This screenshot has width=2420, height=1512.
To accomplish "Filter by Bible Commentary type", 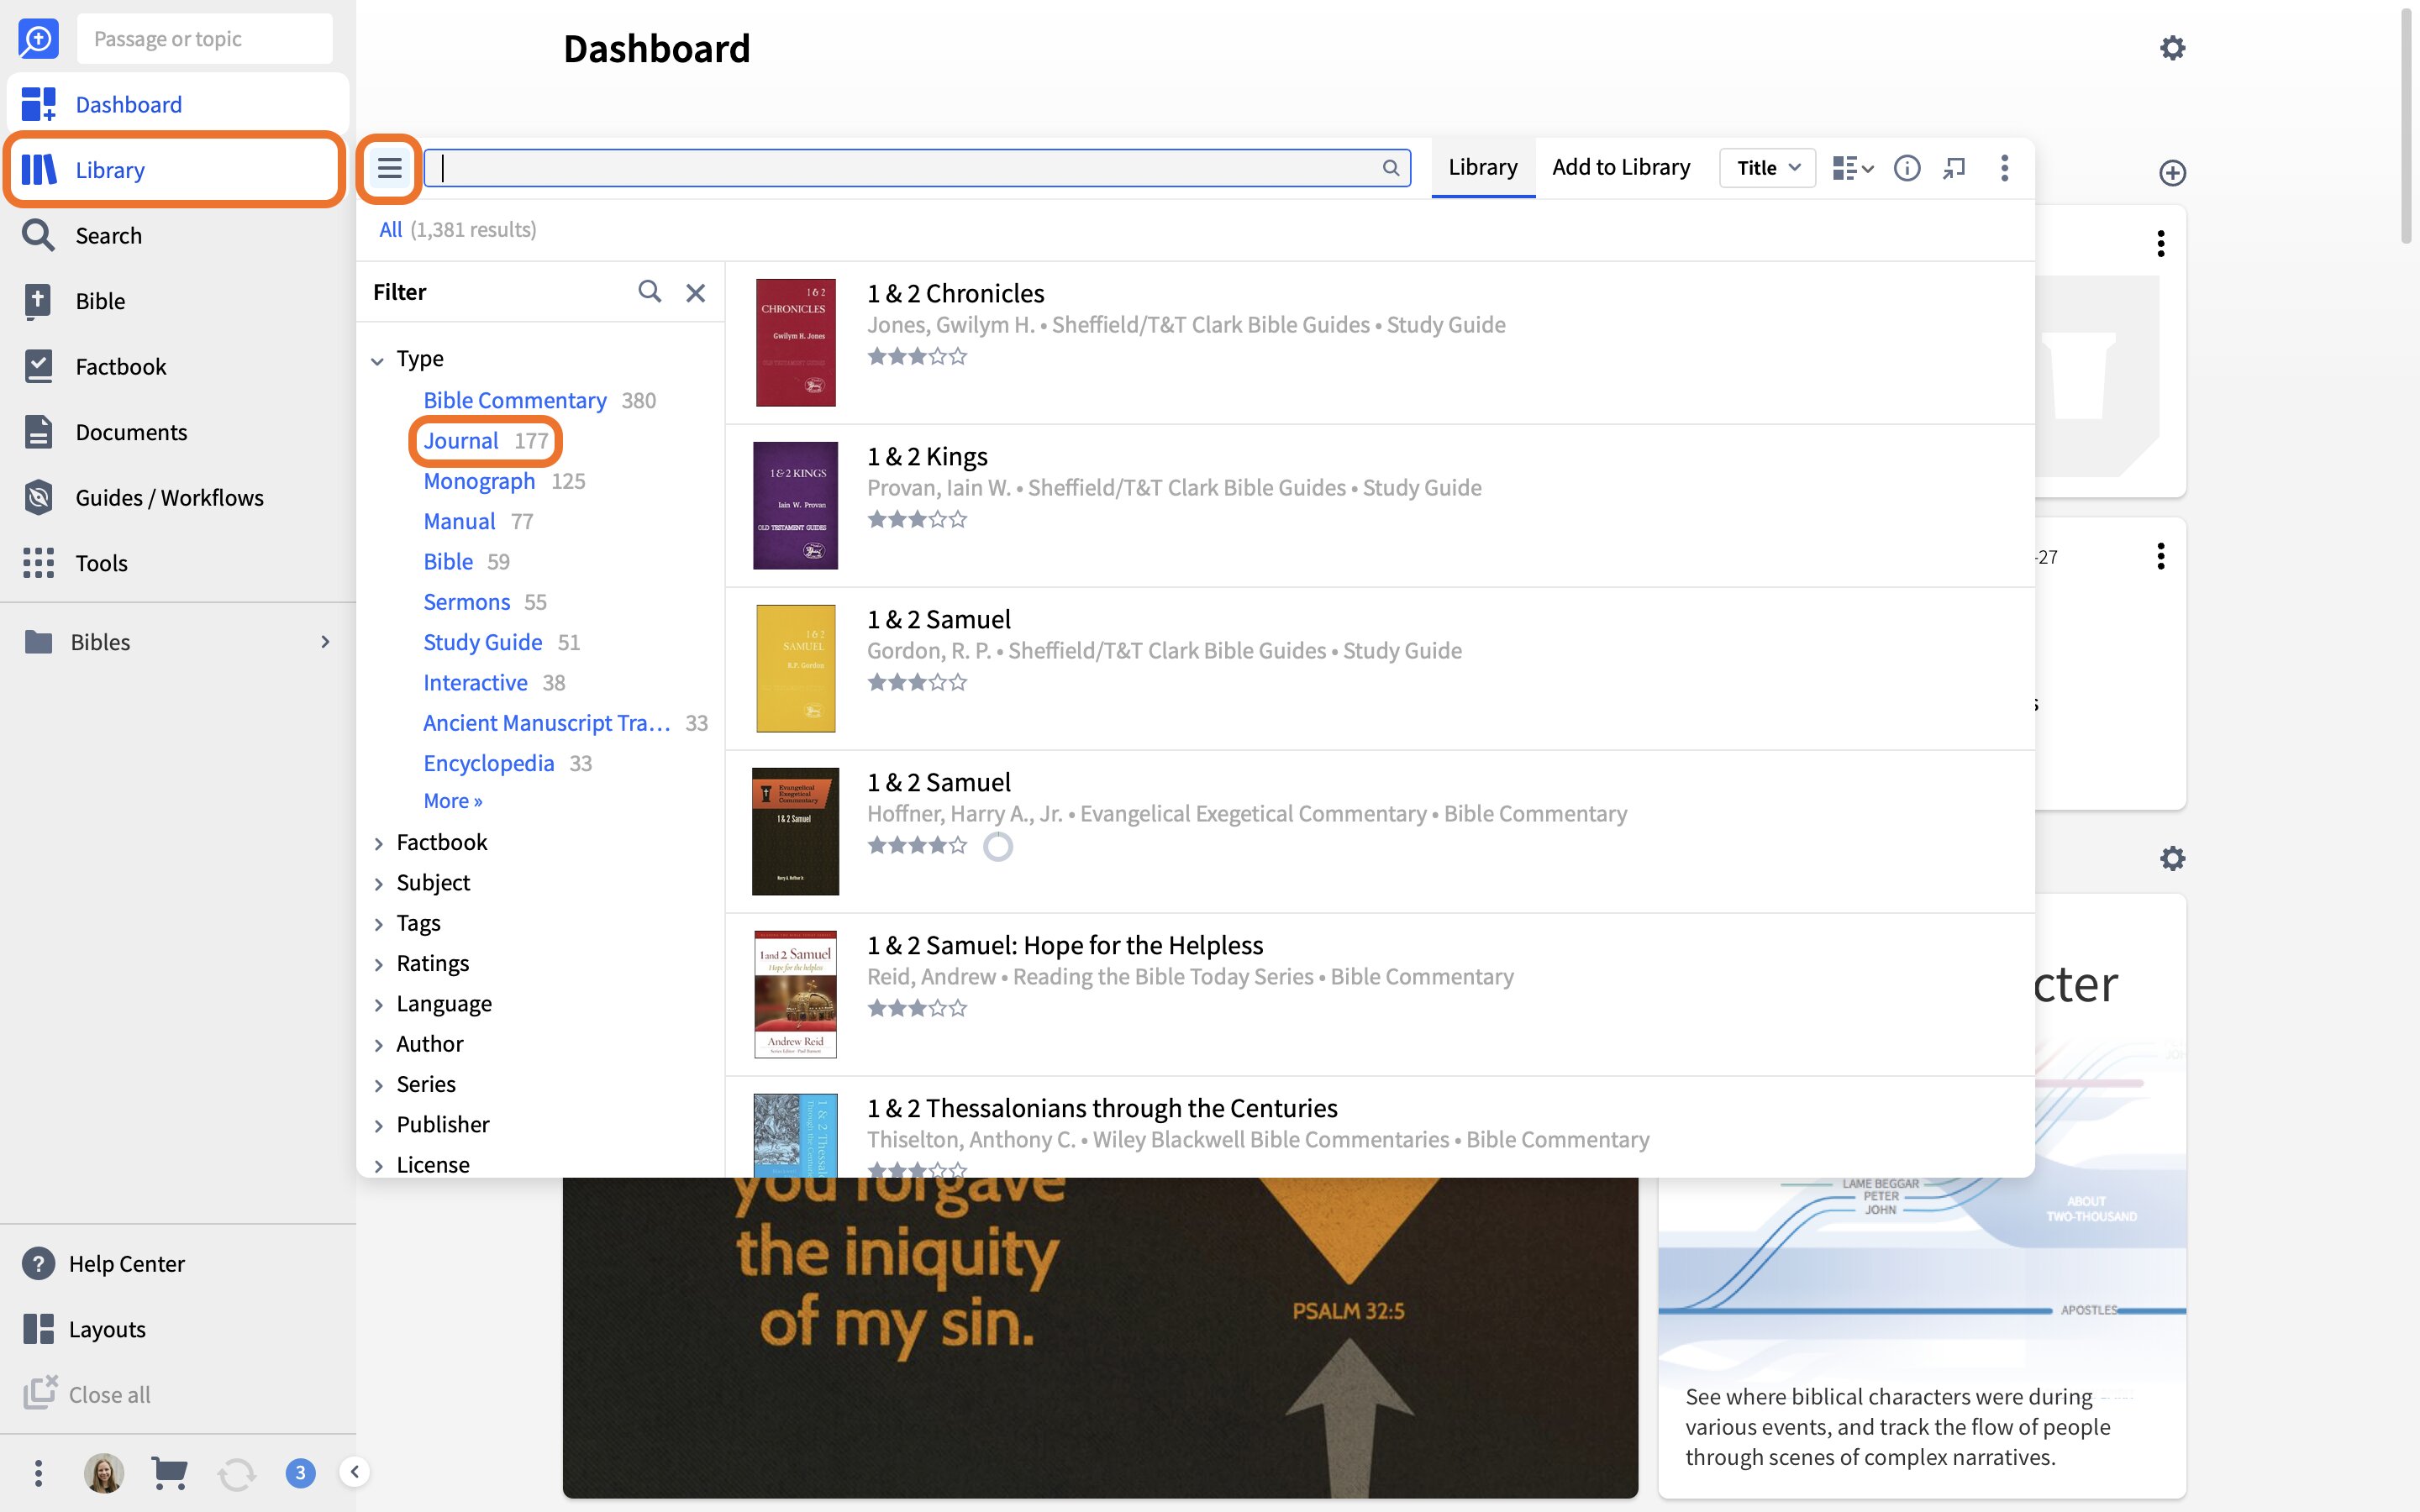I will (514, 400).
